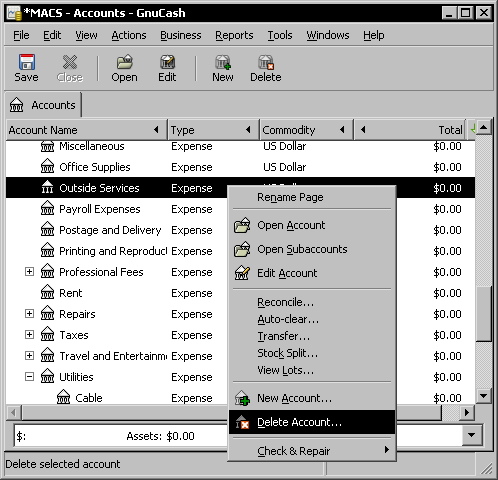The width and height of the screenshot is (498, 480).
Task: Click the Payroll Expenses account icon
Action: (x=47, y=209)
